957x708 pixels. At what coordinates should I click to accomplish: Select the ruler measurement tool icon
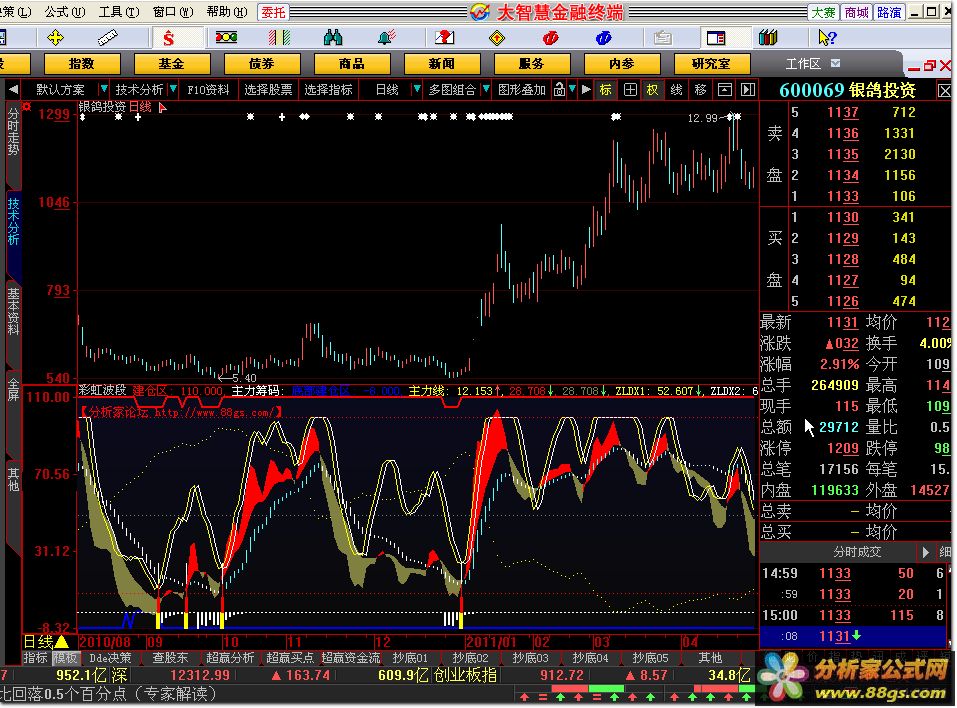point(107,38)
